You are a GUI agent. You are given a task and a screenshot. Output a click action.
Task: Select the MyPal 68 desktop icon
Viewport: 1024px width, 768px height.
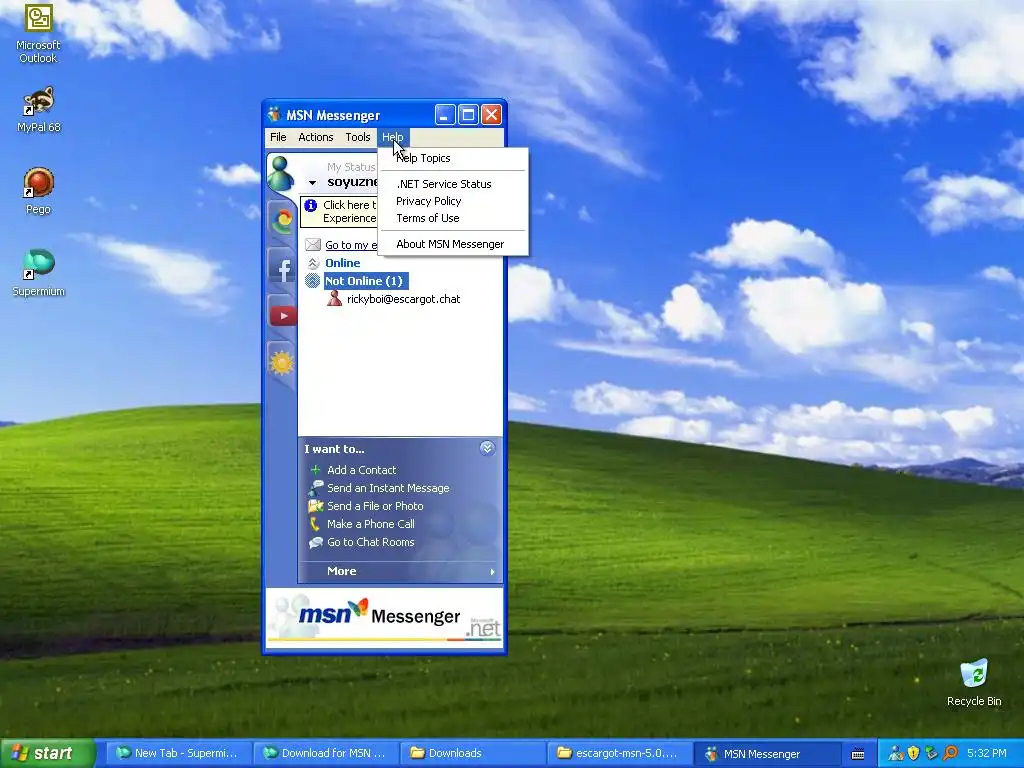coord(38,109)
